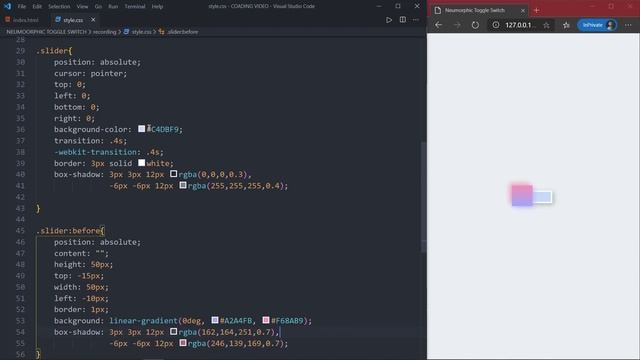
Task: Click the InPrivate profile button
Action: (597, 25)
